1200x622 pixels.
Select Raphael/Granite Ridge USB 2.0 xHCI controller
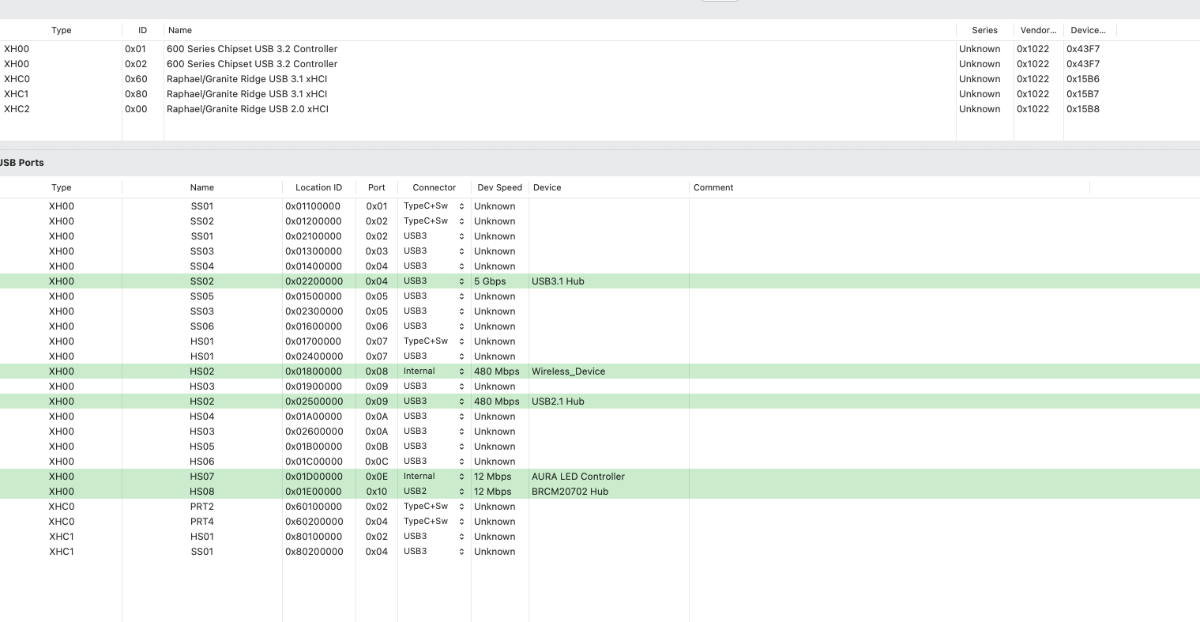pos(247,109)
